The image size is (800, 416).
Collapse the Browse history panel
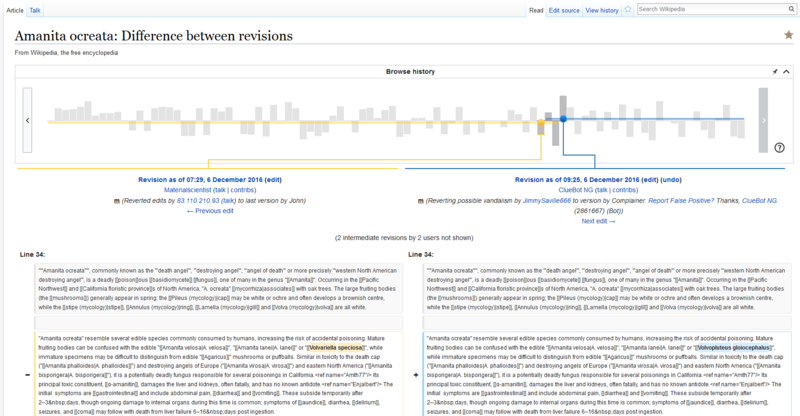[x=785, y=72]
